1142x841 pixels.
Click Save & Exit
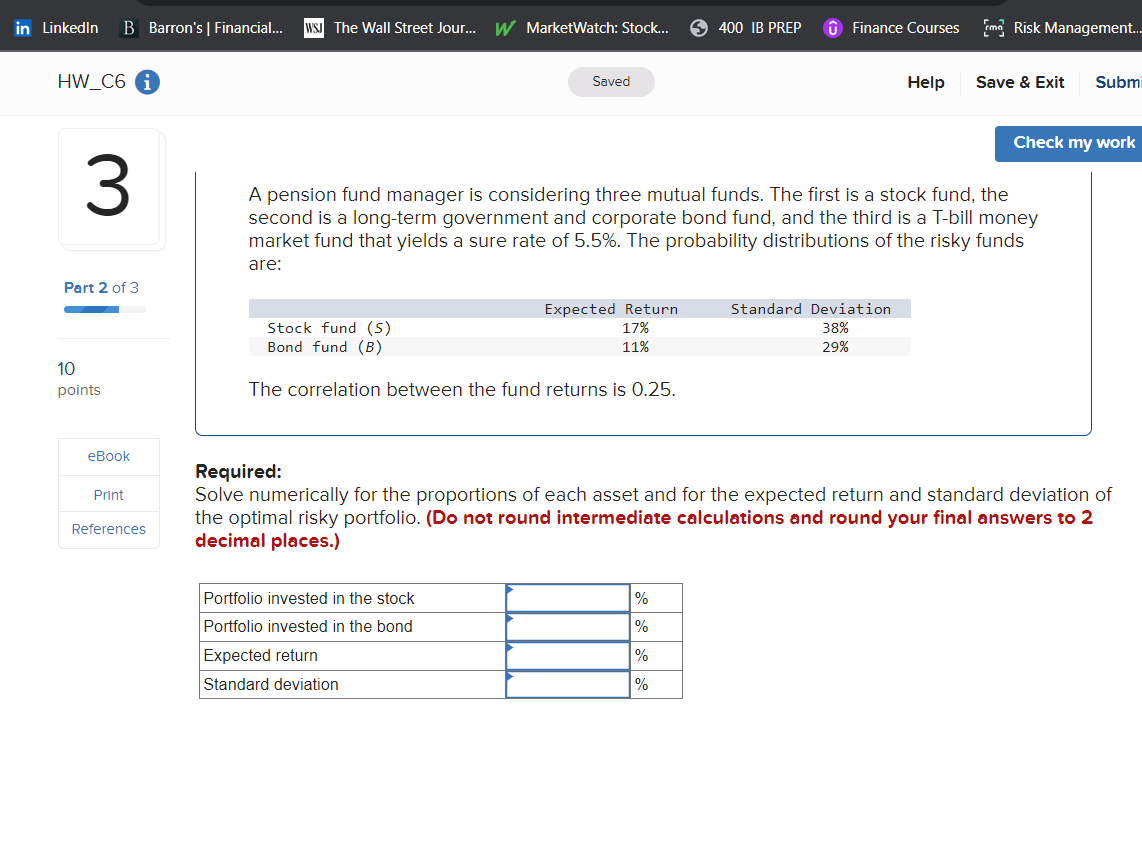click(x=1020, y=82)
